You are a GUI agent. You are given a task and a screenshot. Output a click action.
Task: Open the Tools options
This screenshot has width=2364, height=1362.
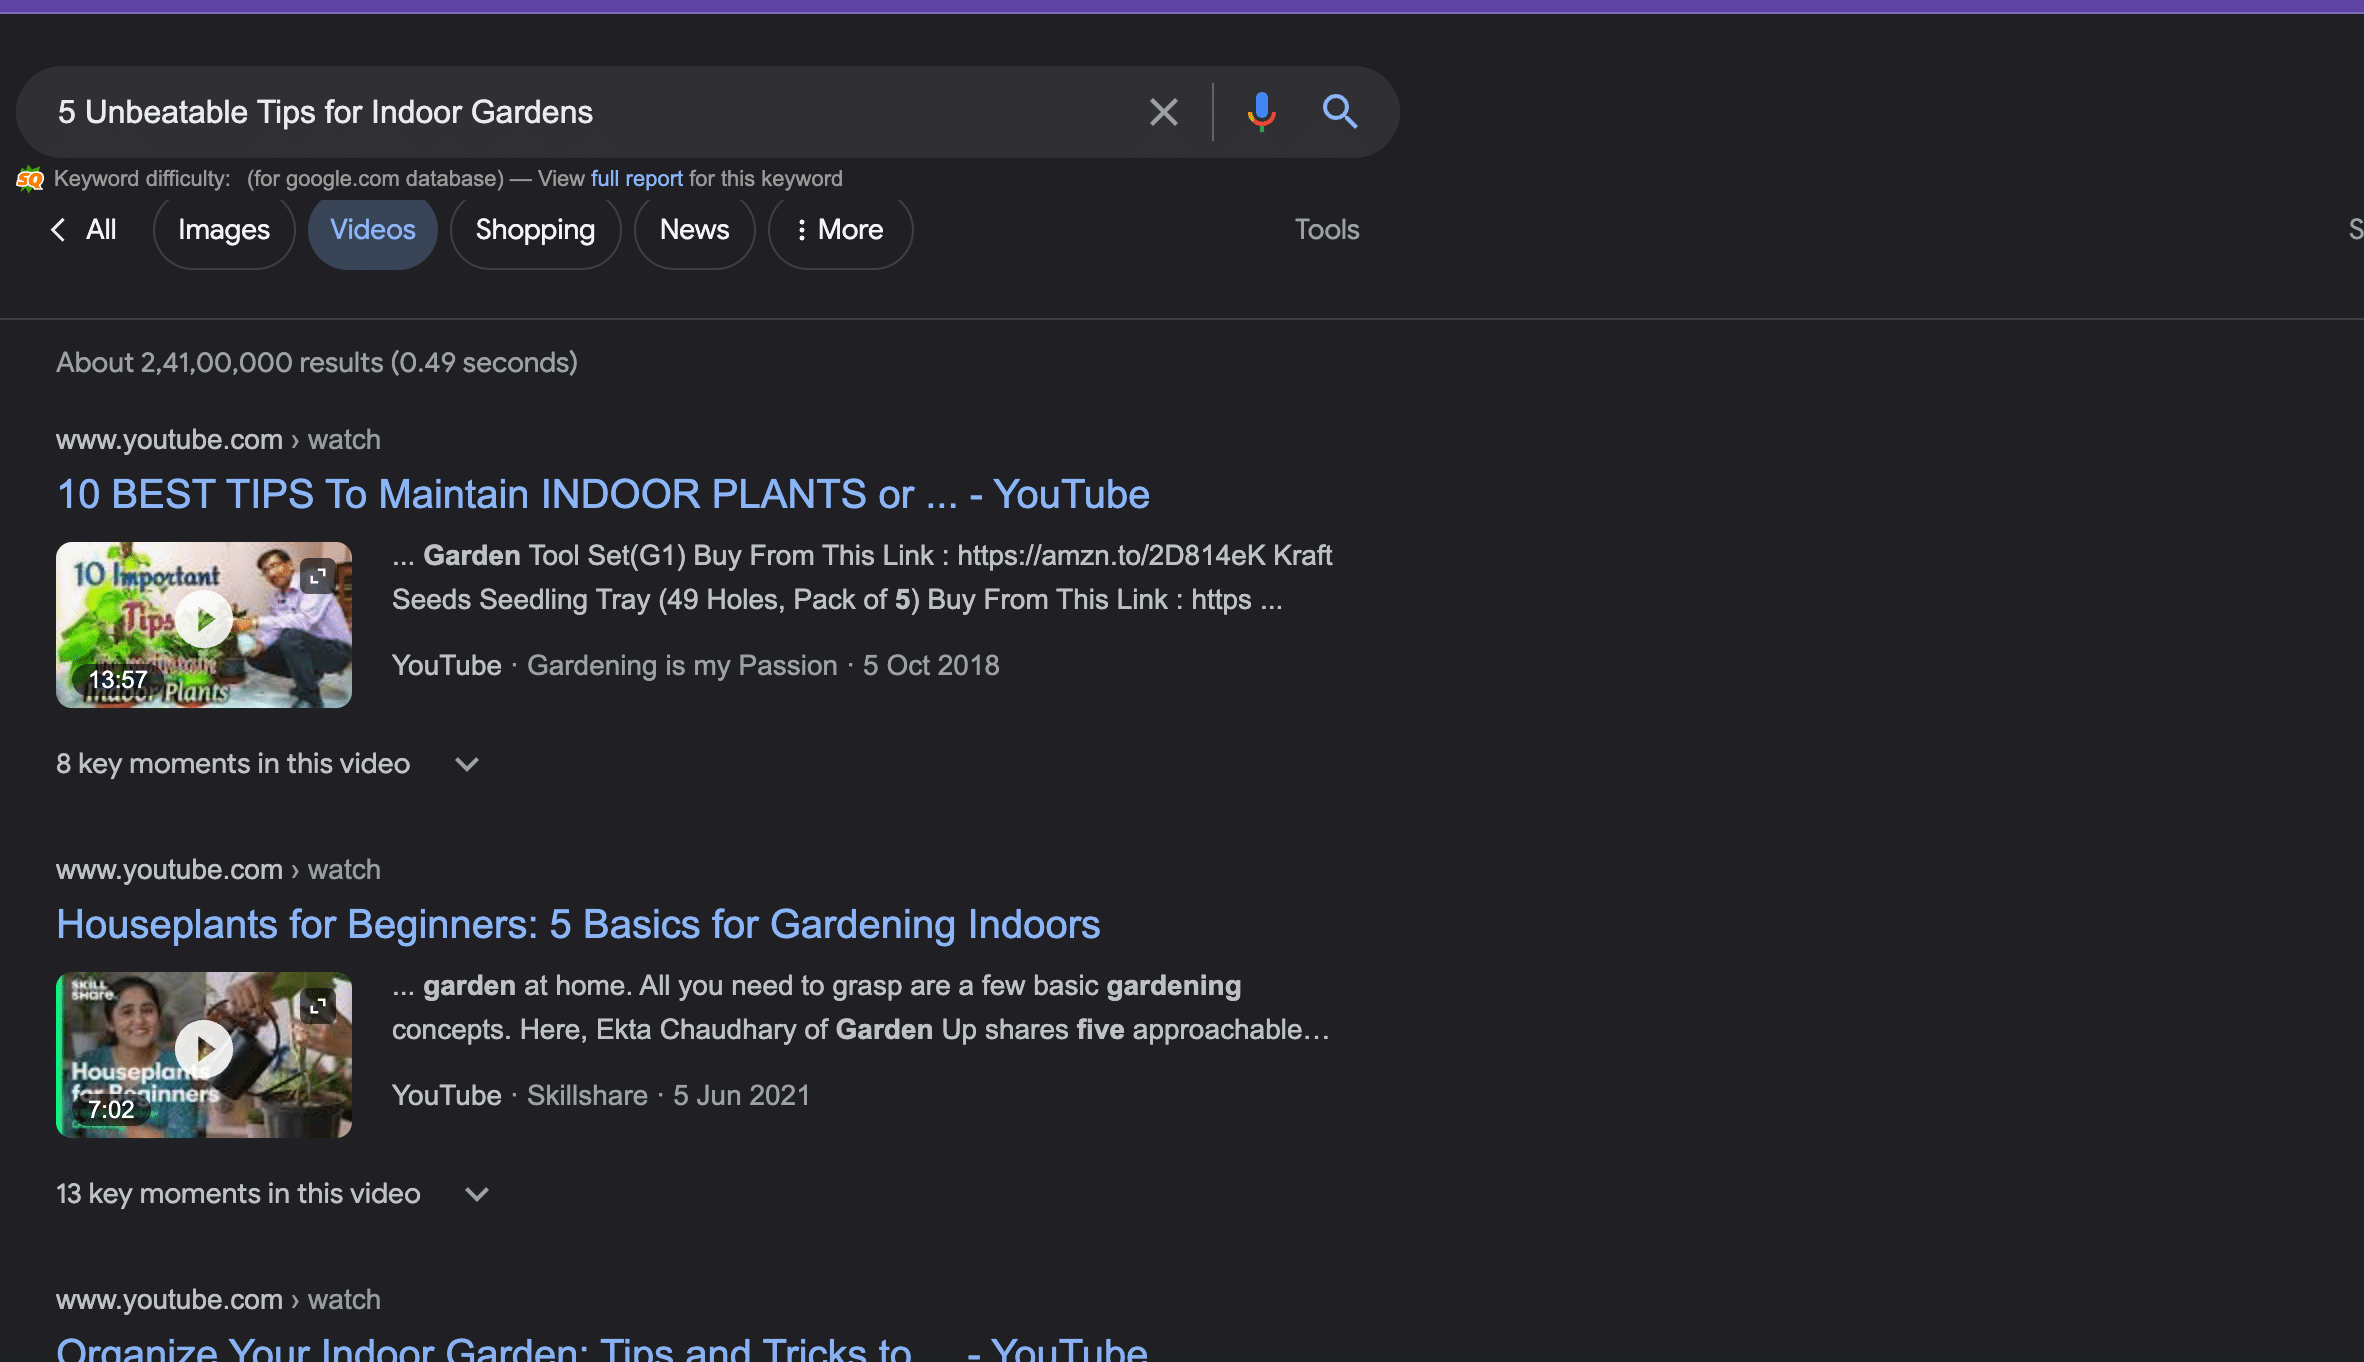[x=1327, y=230]
